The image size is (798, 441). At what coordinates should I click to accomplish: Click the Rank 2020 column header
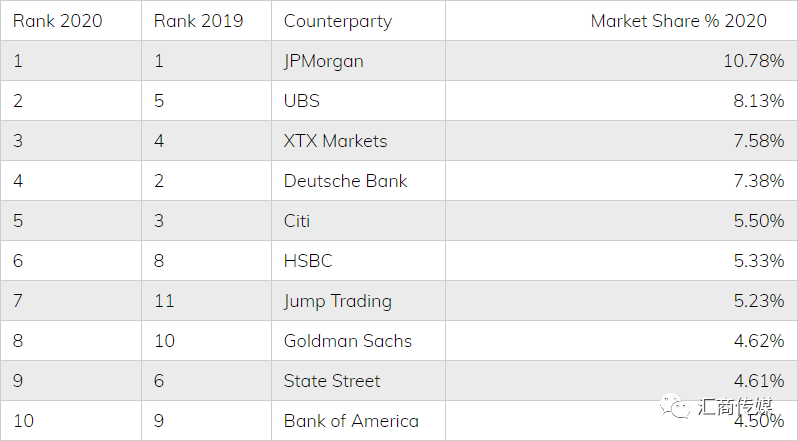[x=58, y=21]
